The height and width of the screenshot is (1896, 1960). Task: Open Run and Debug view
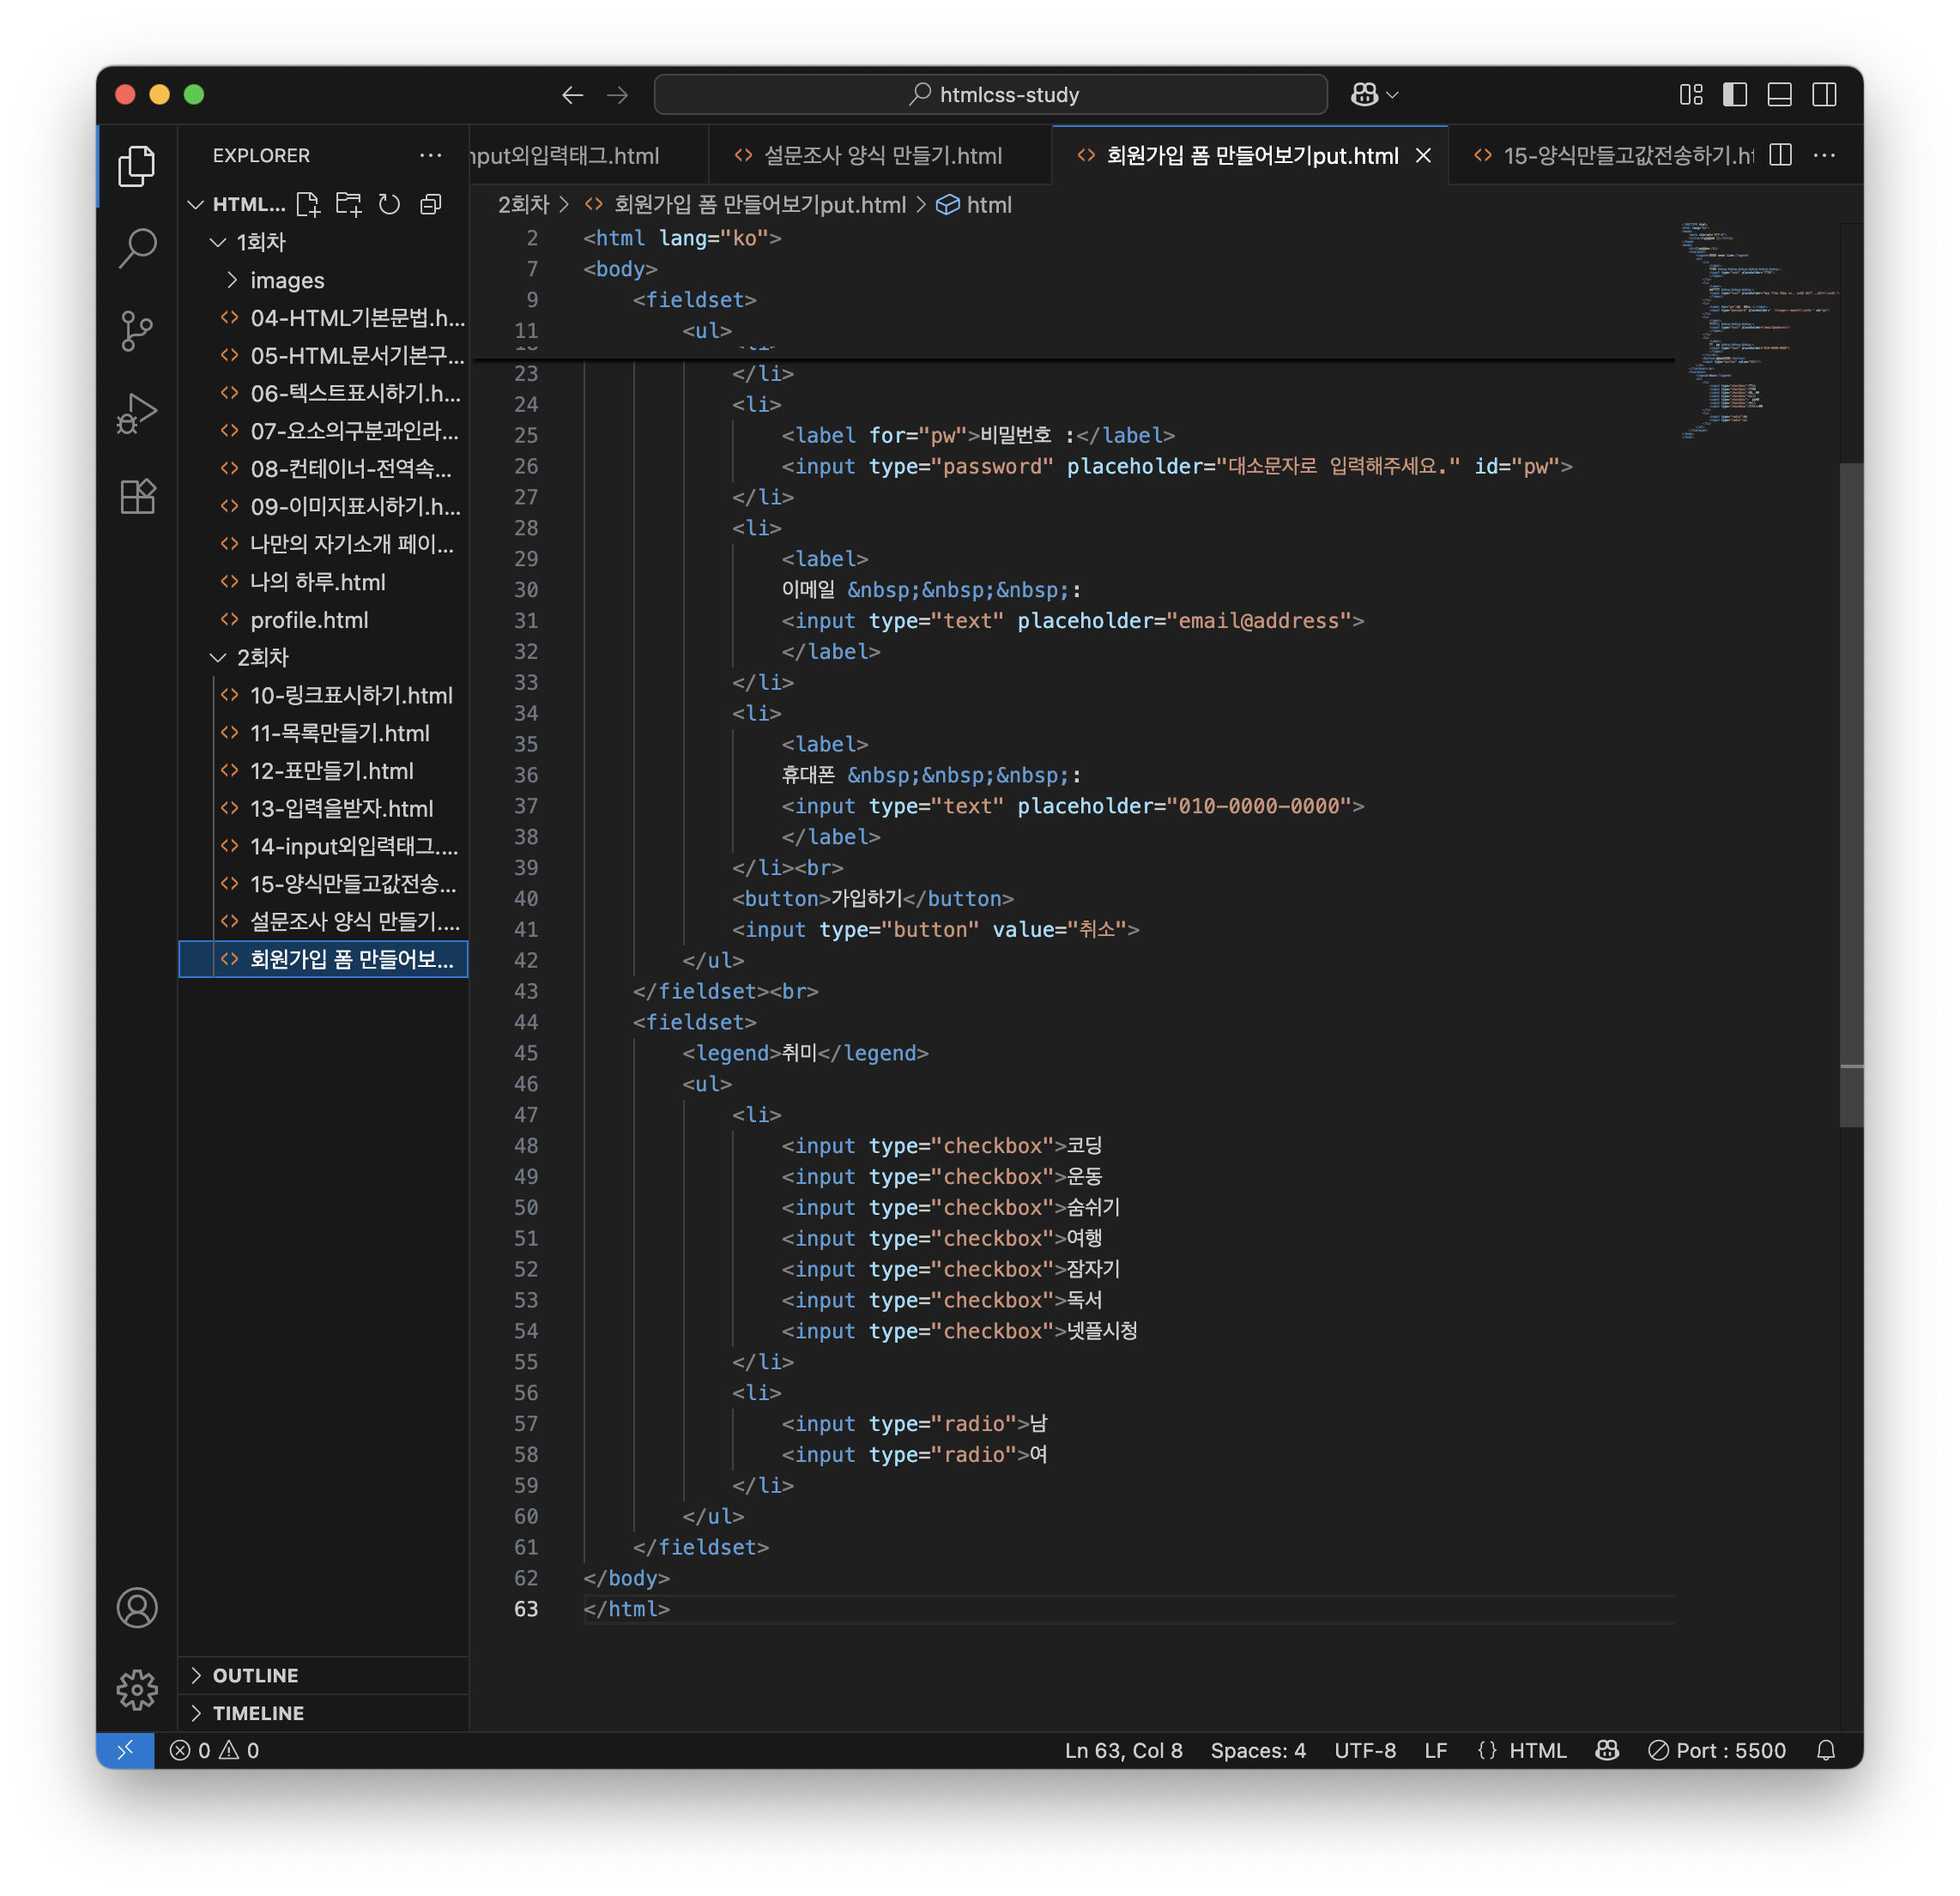(137, 412)
